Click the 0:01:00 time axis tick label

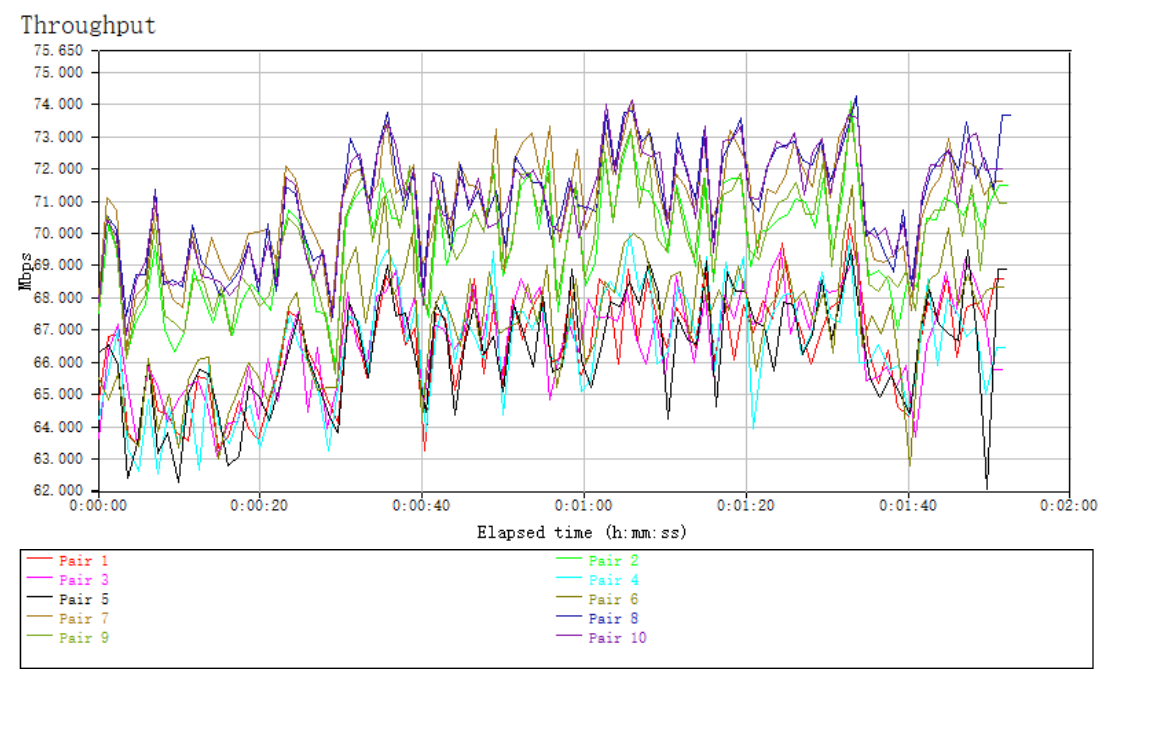pos(584,506)
